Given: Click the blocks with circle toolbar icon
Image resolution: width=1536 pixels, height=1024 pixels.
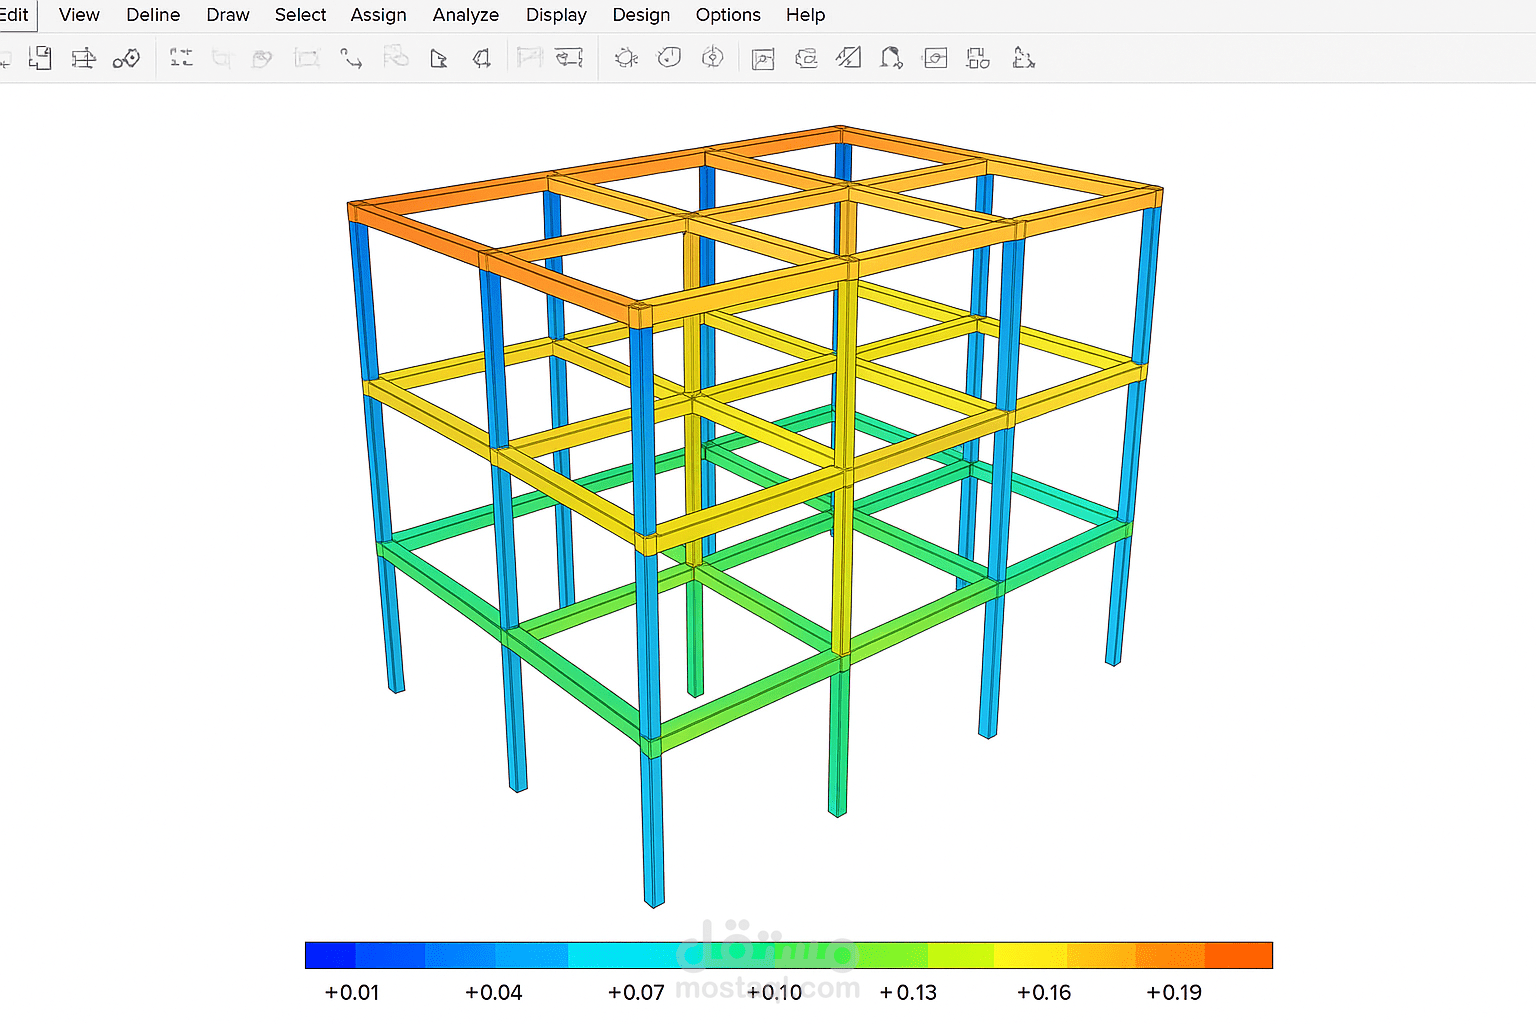Looking at the screenshot, I should [x=978, y=59].
